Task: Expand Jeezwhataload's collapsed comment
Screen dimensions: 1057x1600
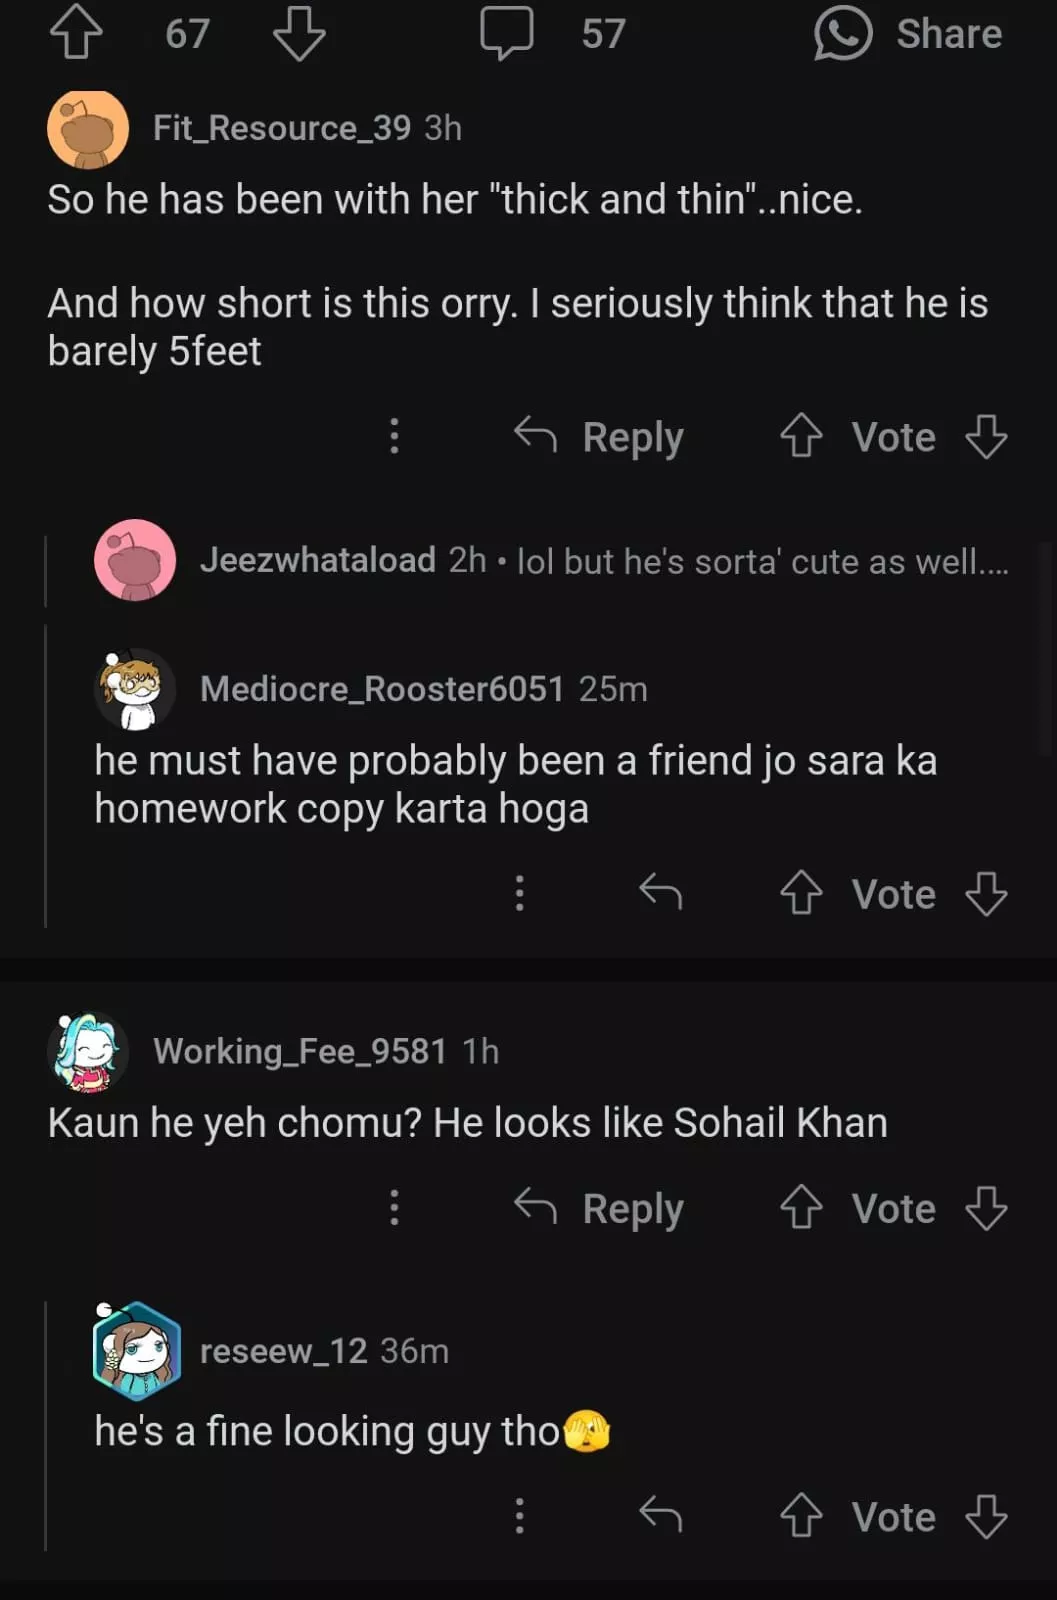Action: coord(600,561)
